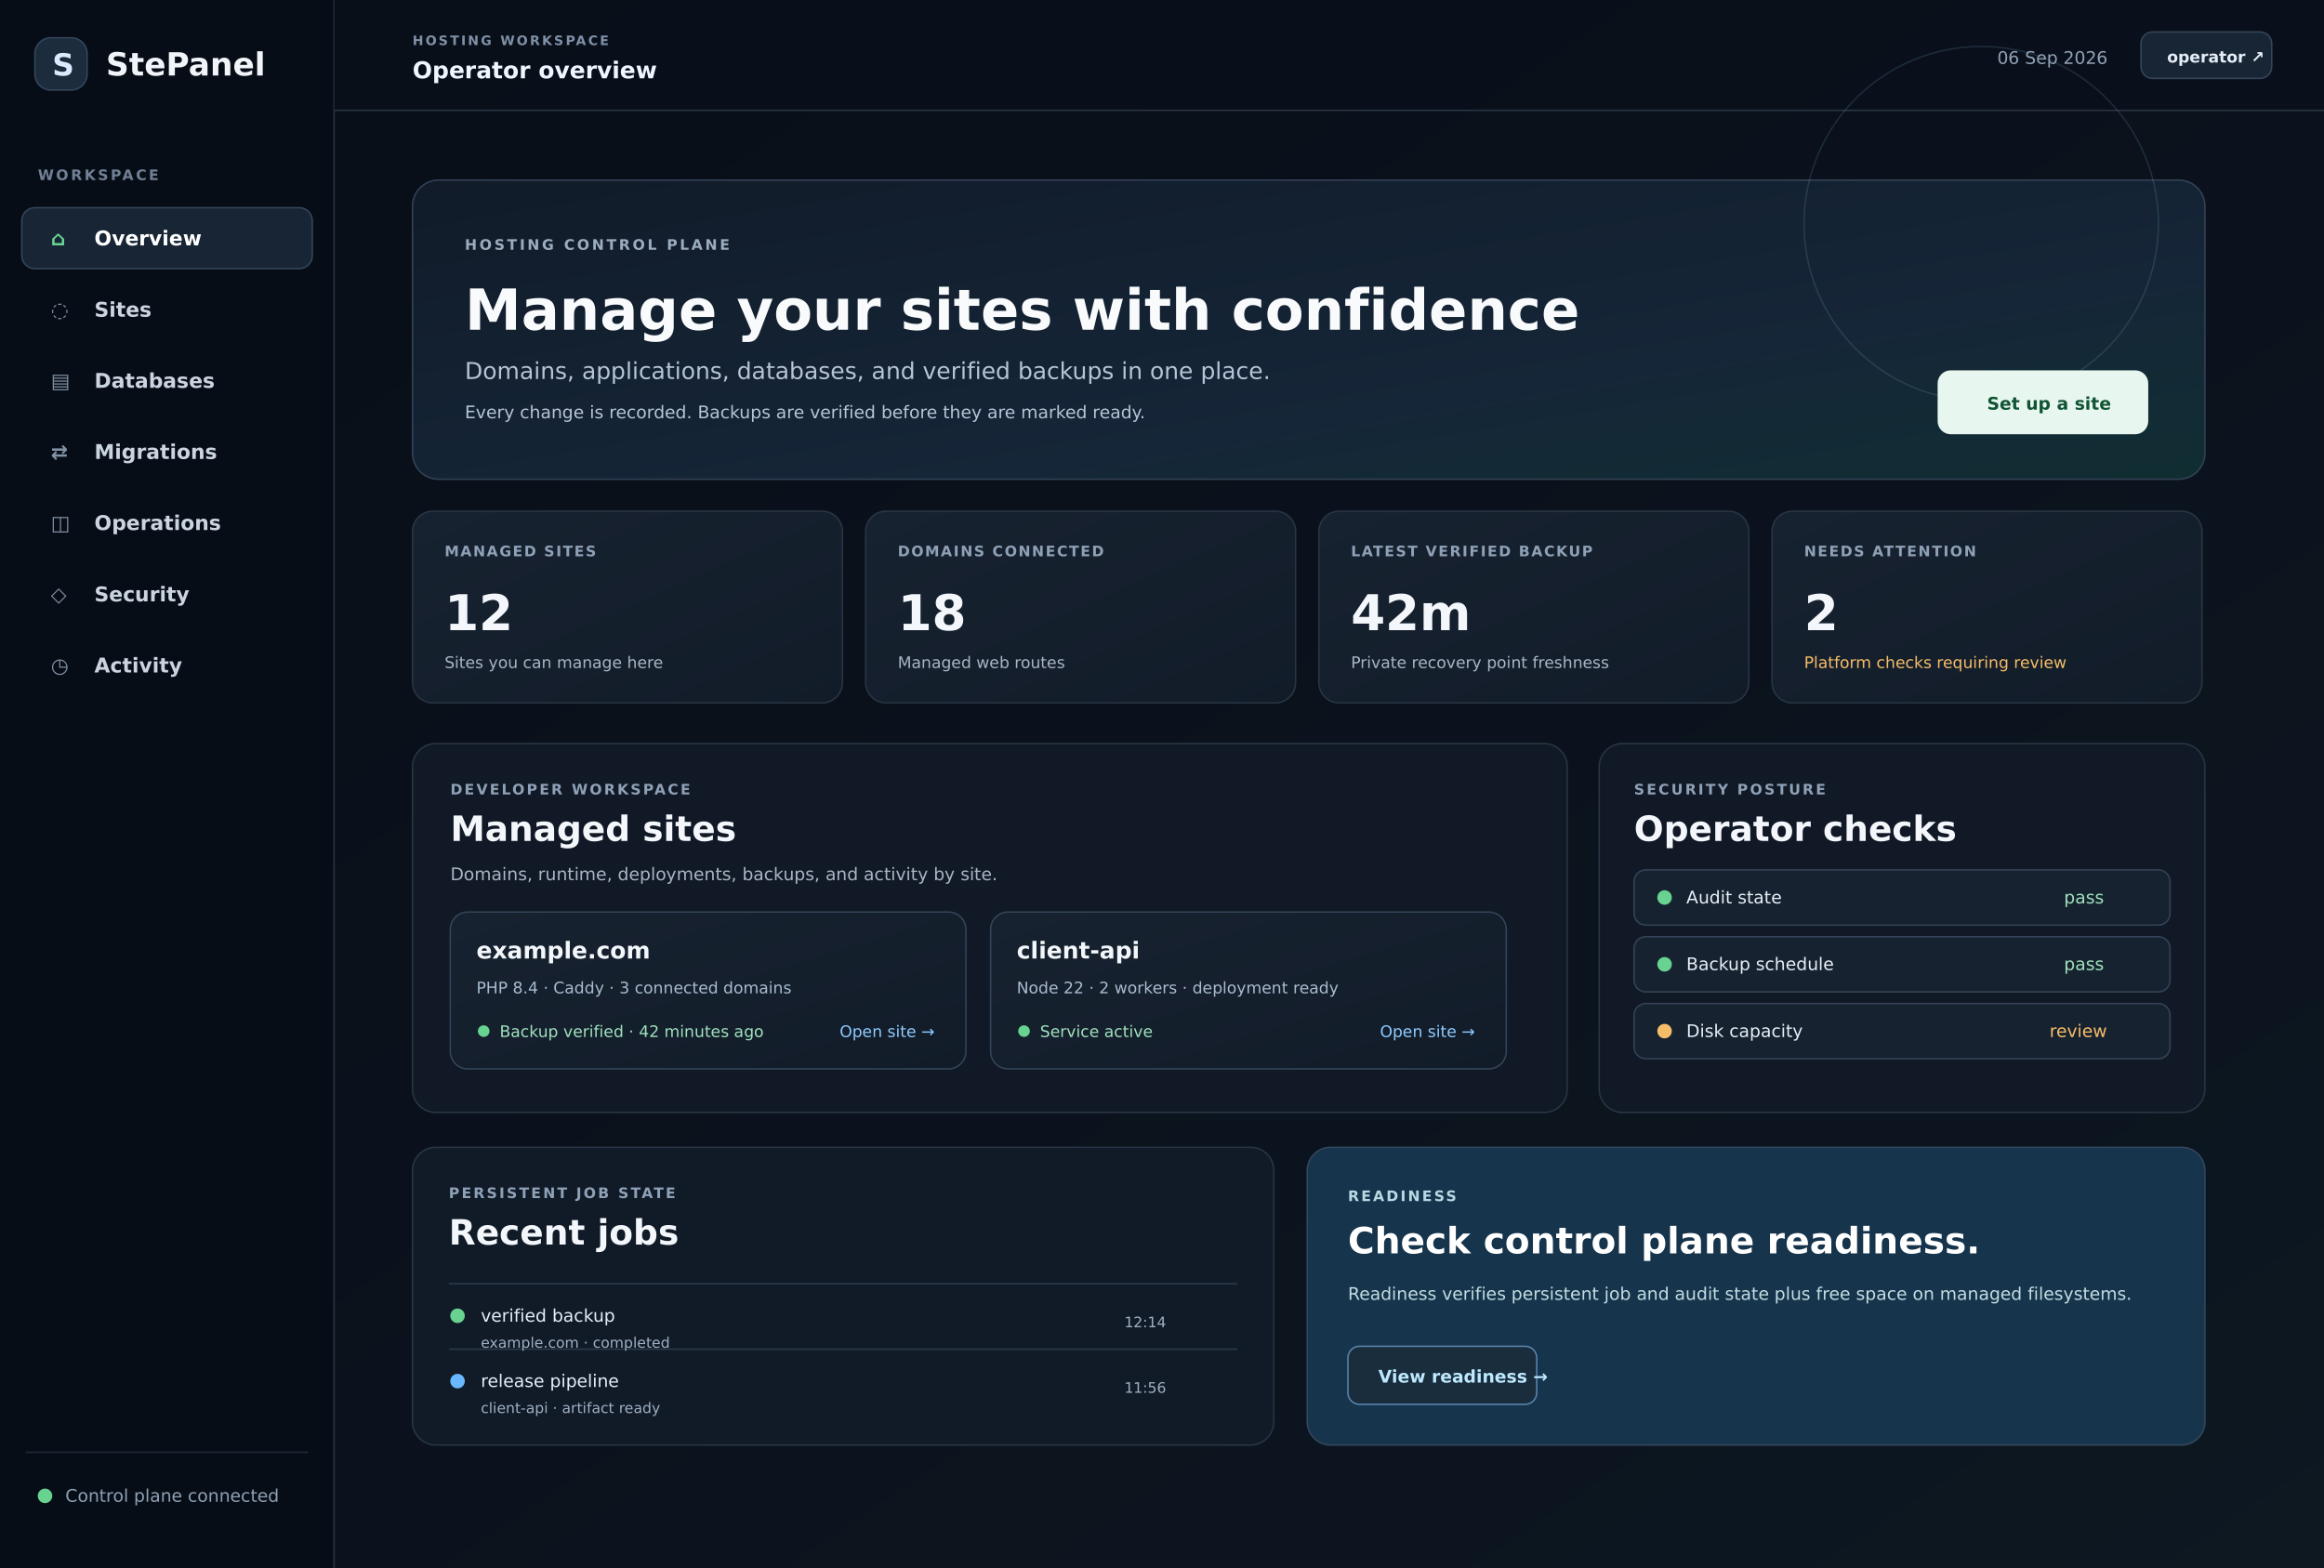Viewport: 2324px width, 1568px height.
Task: Click the Operations panel icon
Action: point(60,524)
